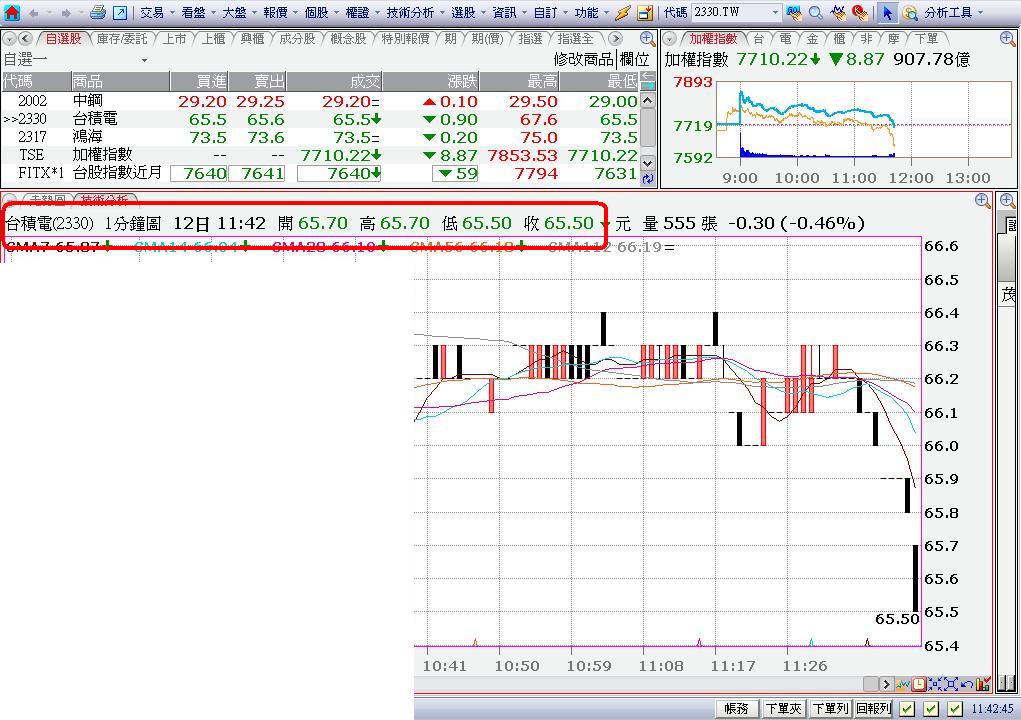Click the shrink chart arrows icon
Screen dimensions: 1021x720
tap(935, 684)
